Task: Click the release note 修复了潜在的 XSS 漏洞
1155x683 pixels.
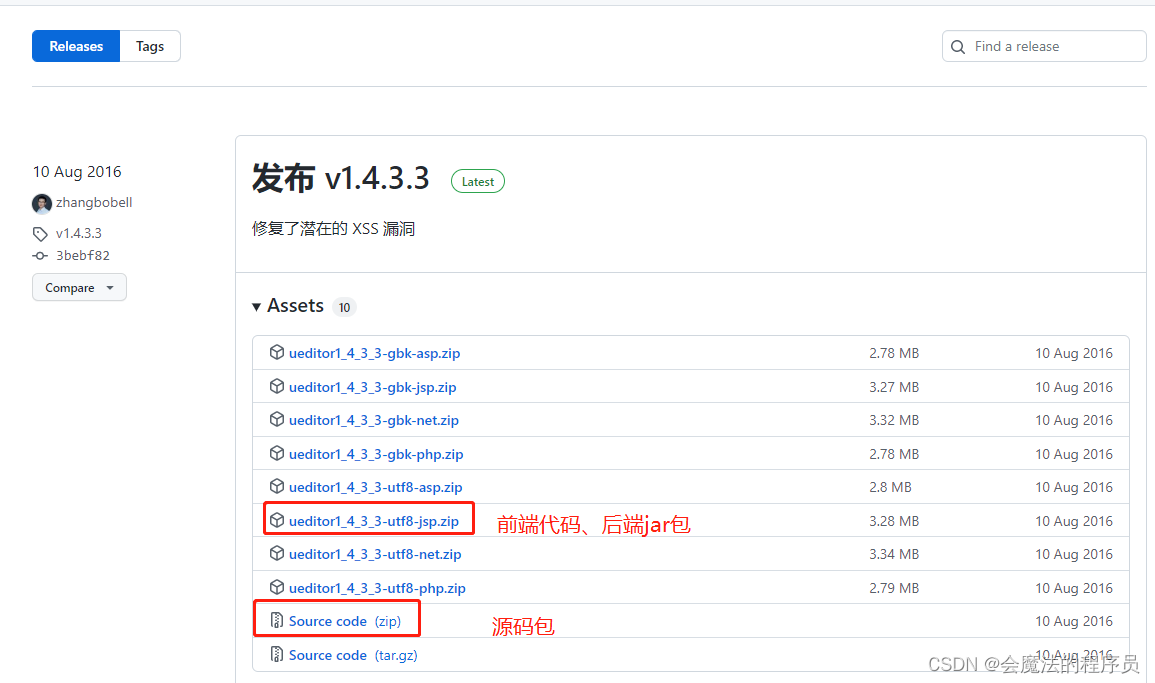Action: (334, 229)
